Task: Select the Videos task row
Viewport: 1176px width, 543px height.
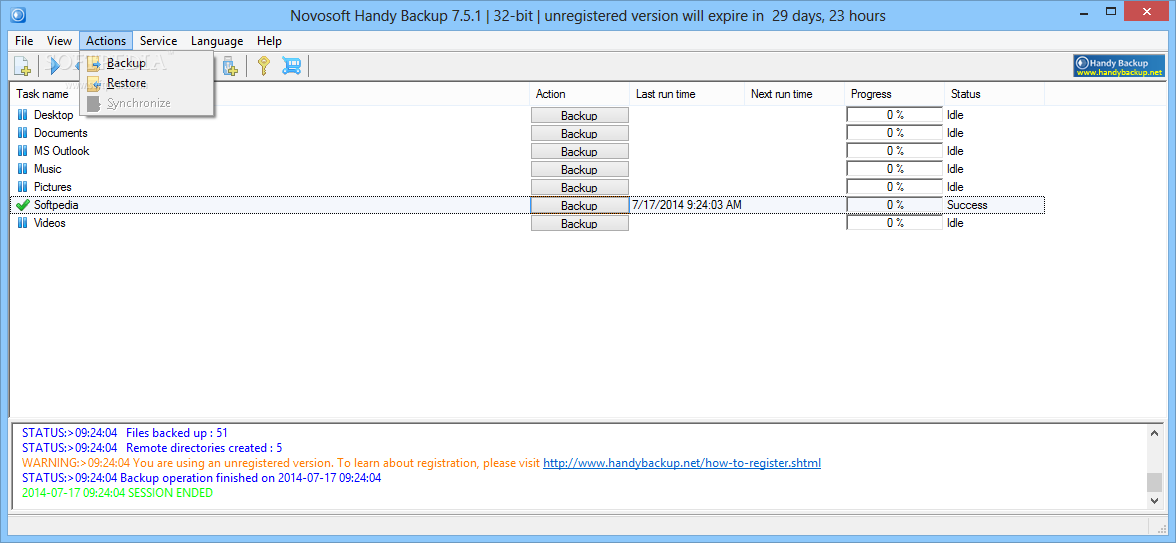Action: 526,223
